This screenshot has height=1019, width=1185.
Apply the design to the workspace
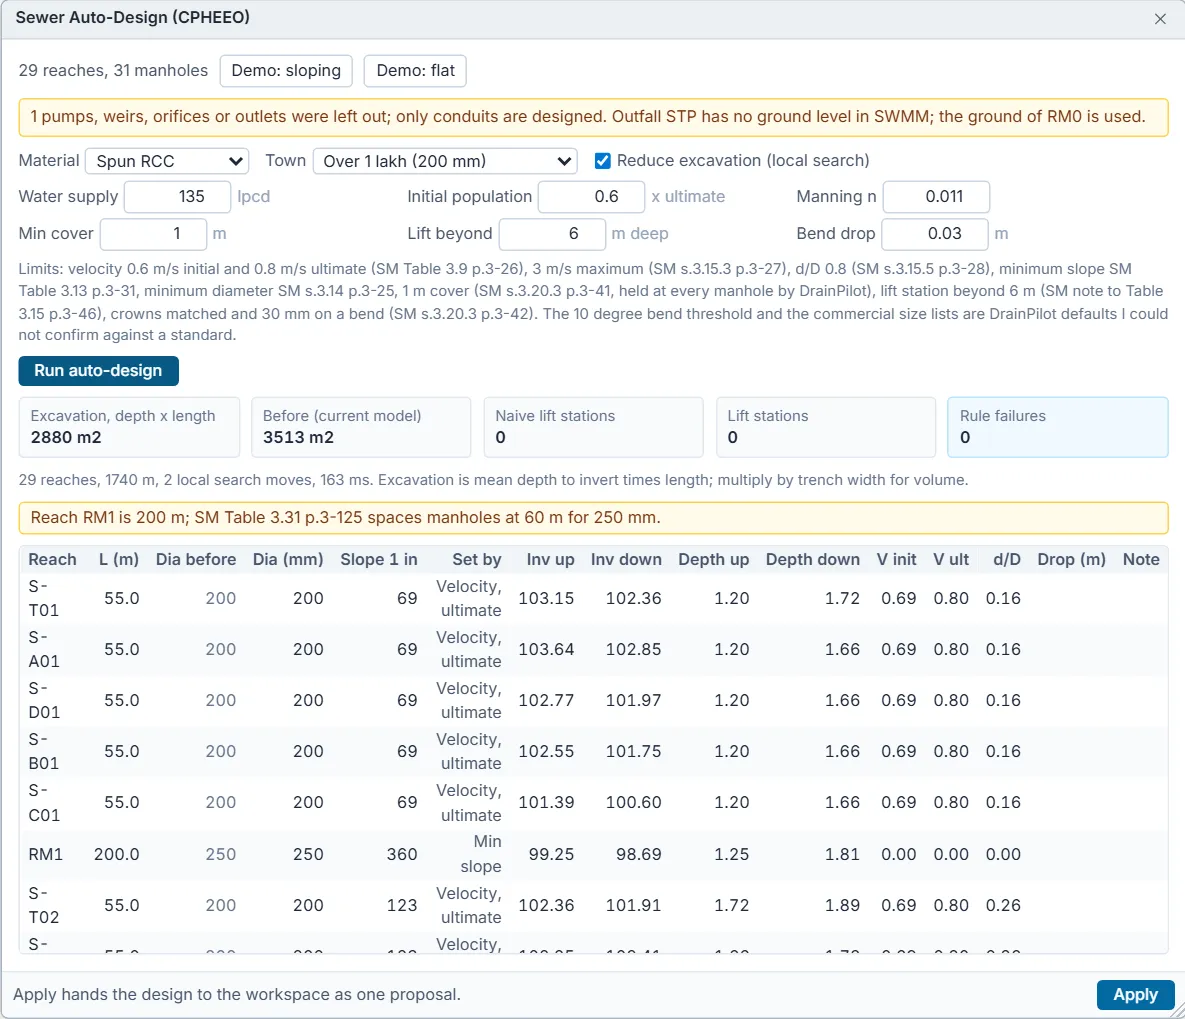tap(1135, 995)
